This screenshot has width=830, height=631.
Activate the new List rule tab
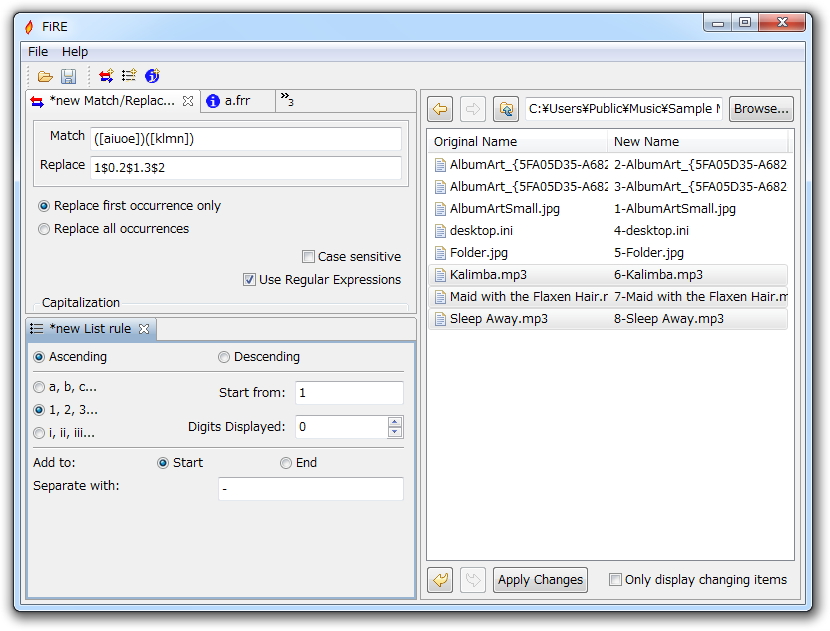(x=90, y=329)
